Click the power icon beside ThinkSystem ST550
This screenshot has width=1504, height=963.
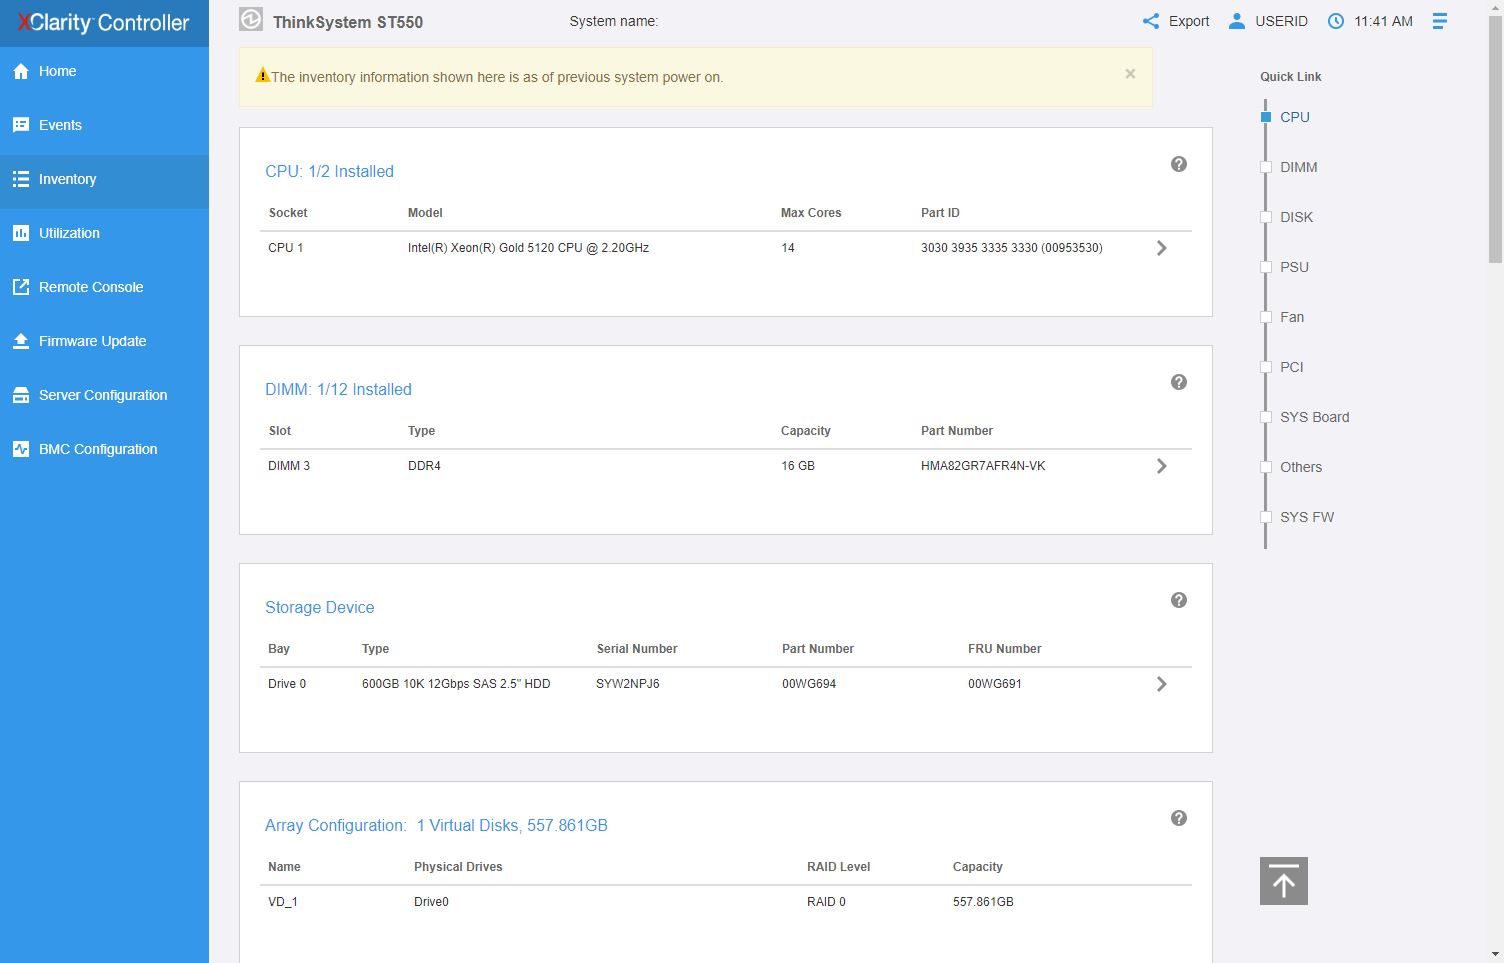(x=251, y=20)
